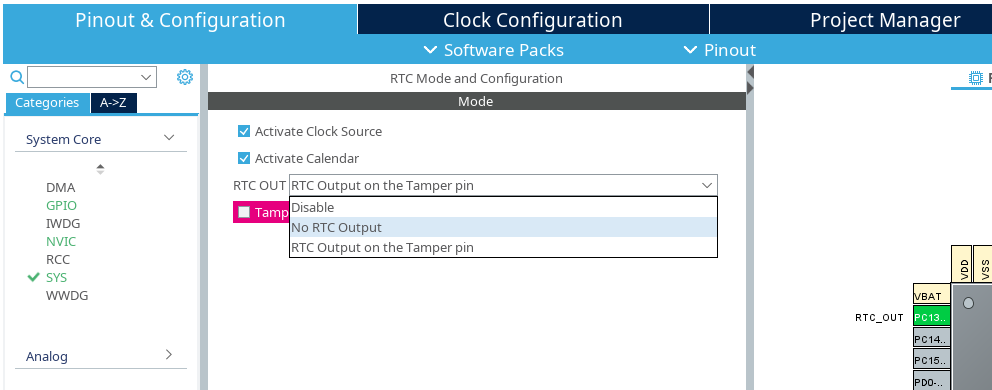Open the RTC OUT dropdown arrow
992x390 pixels.
[707, 186]
